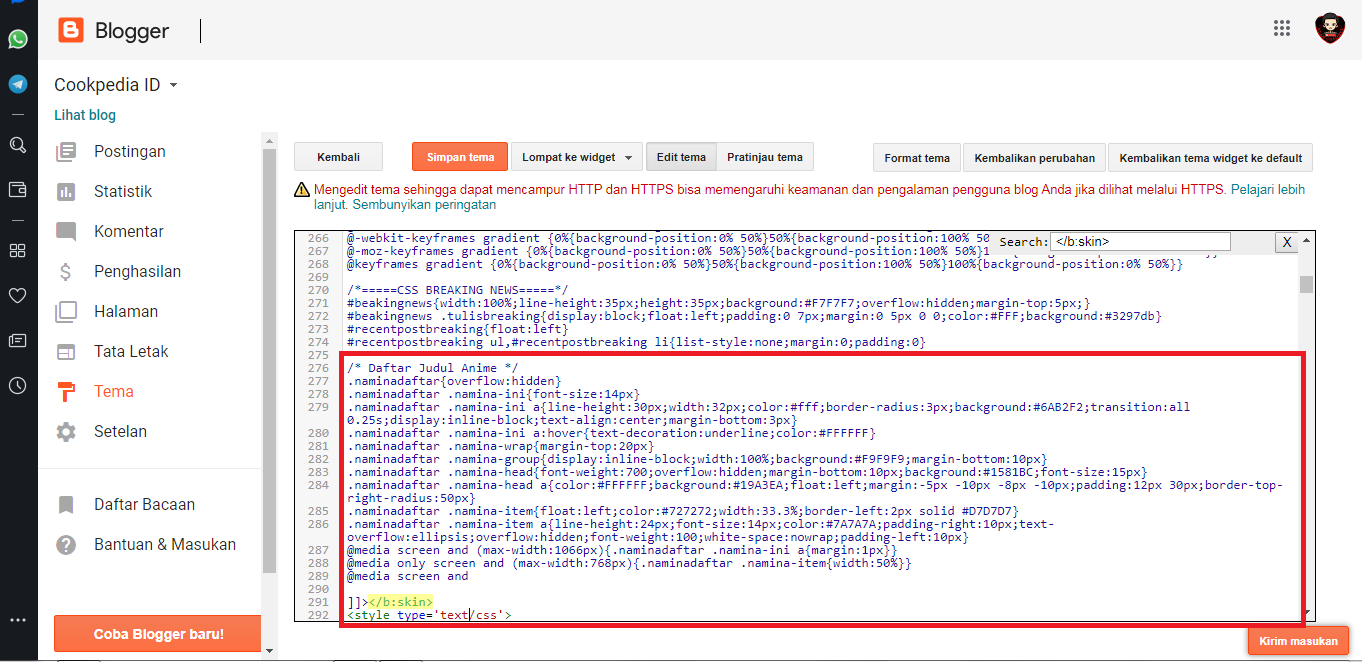
Task: Click the Google apps grid icon
Action: point(1282,28)
